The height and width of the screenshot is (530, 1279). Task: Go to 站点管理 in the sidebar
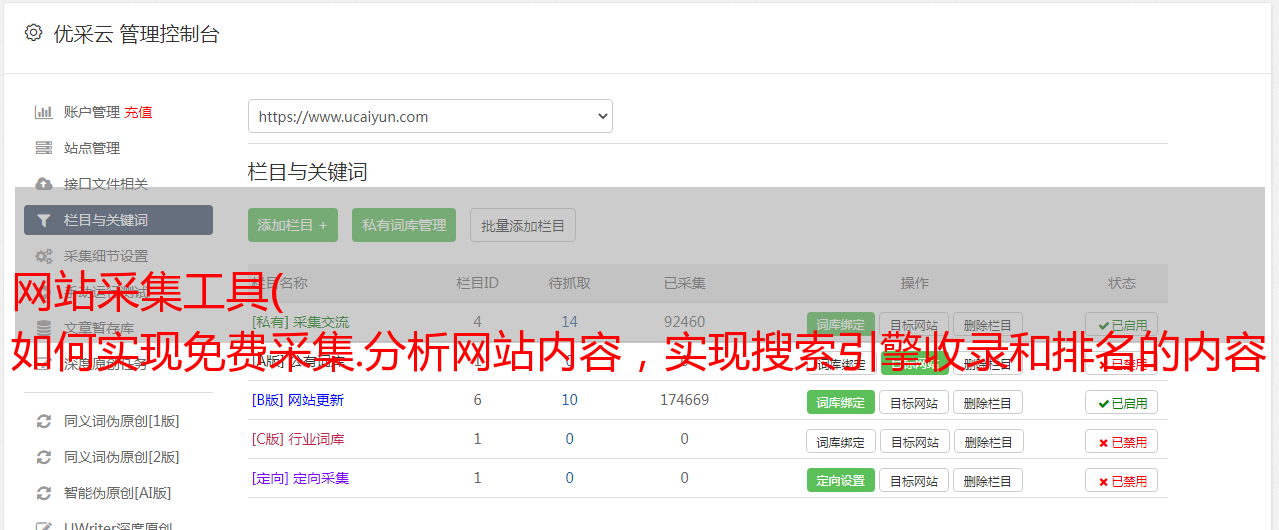click(92, 148)
